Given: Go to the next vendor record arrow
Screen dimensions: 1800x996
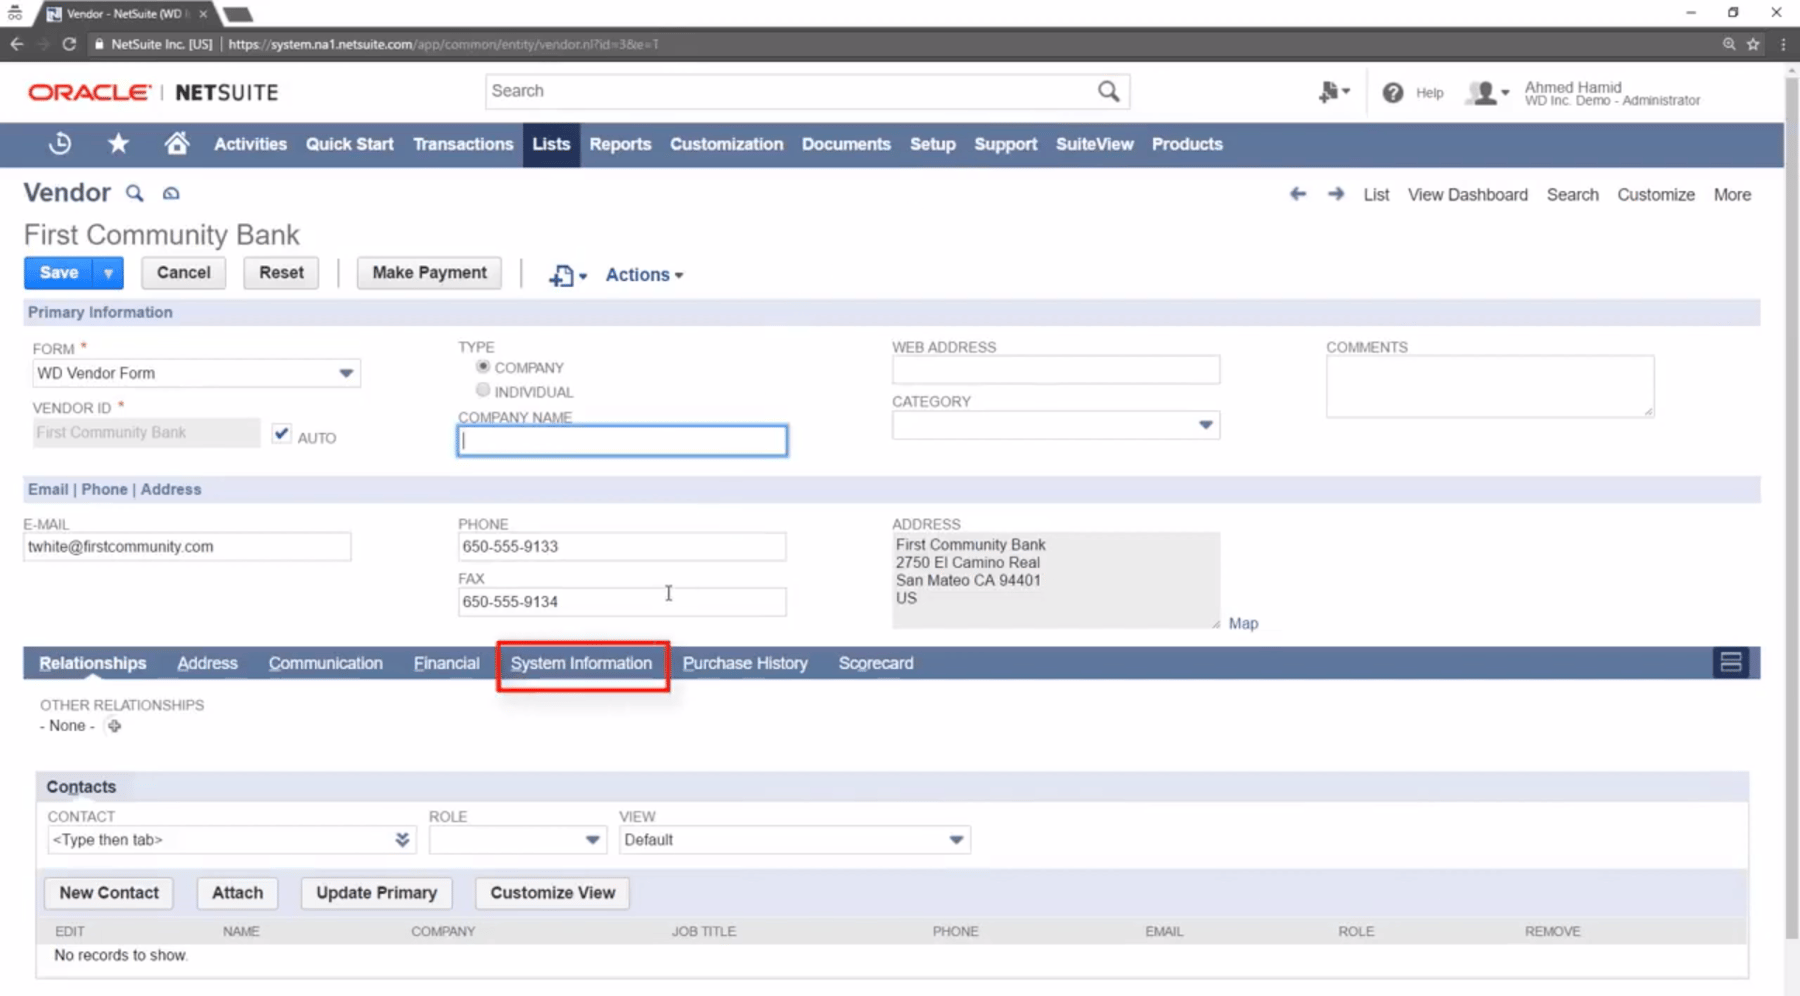Looking at the screenshot, I should (x=1335, y=194).
